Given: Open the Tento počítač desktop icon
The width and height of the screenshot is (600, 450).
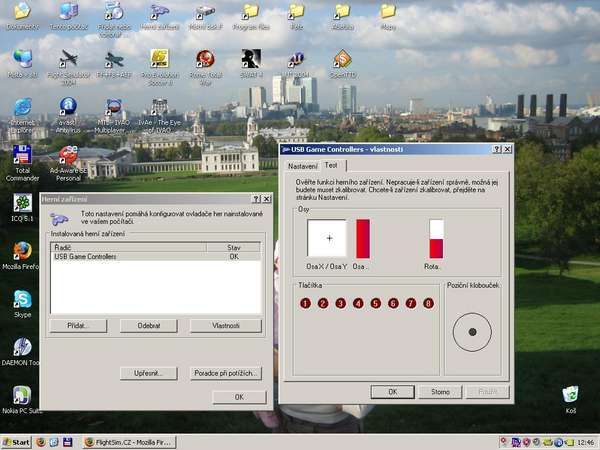Looking at the screenshot, I should click(x=68, y=16).
